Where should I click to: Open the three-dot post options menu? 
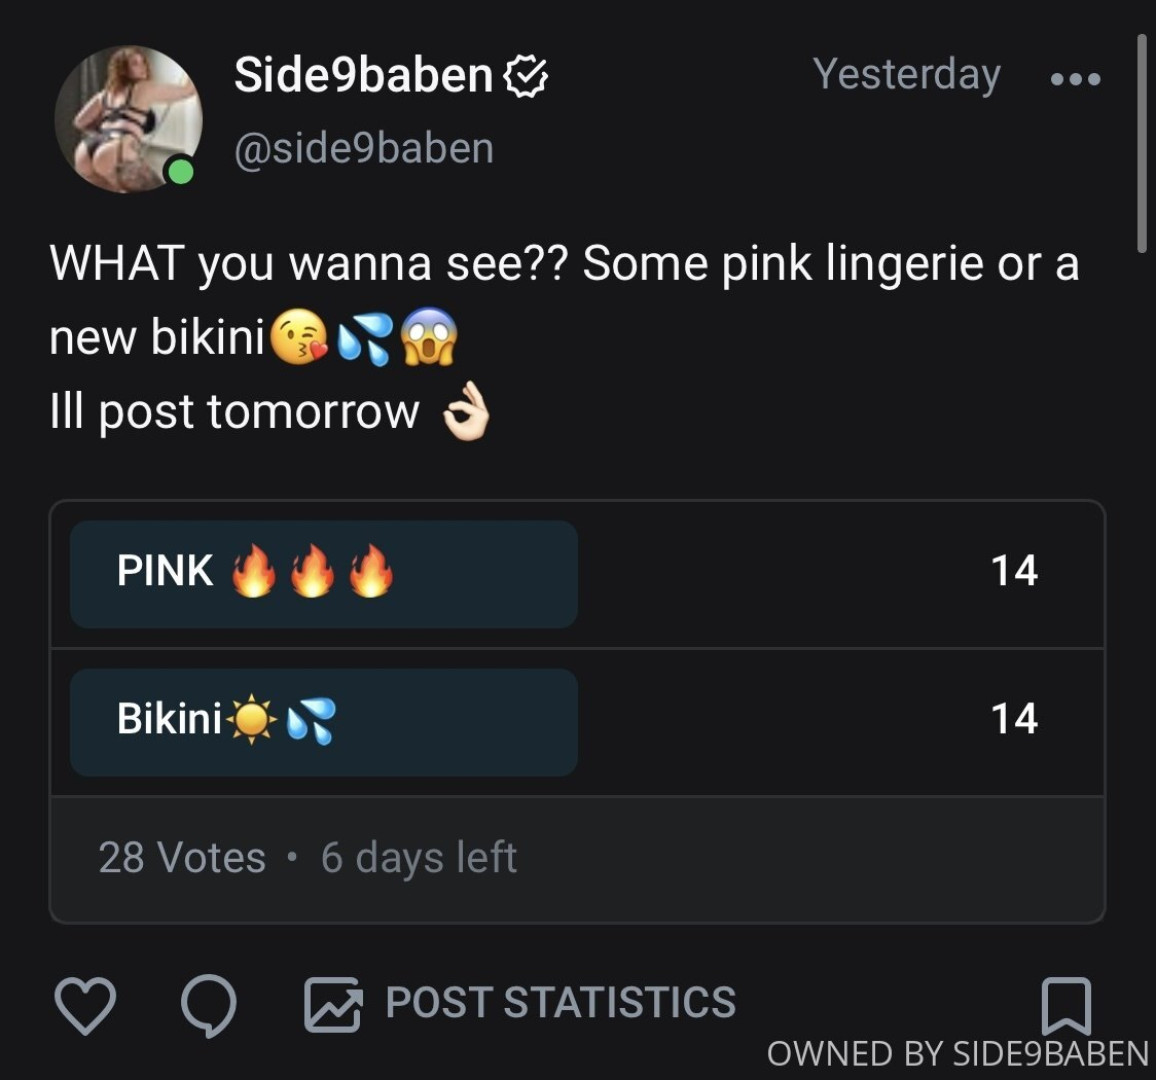tap(1076, 78)
